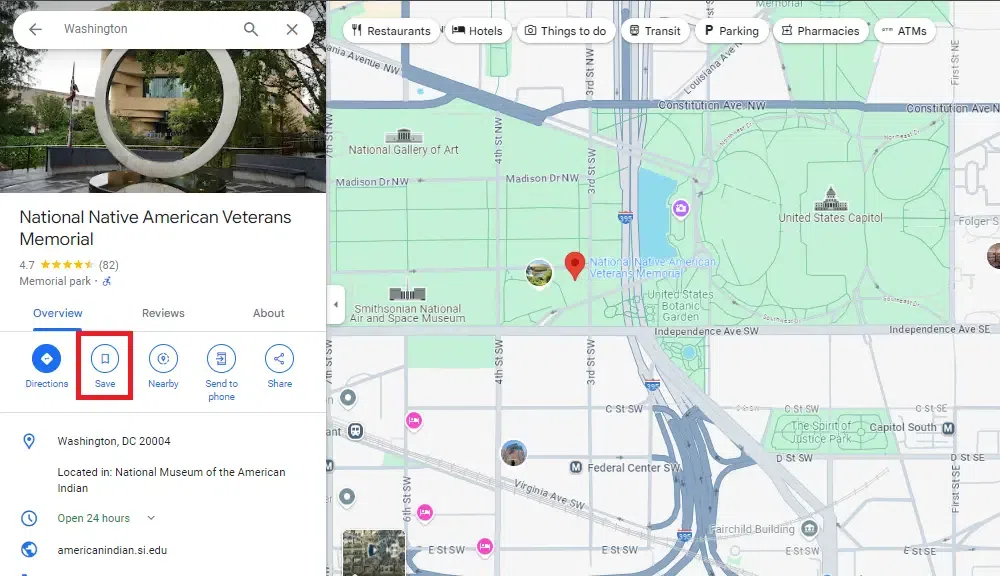
Task: Show ATMs on the map
Action: (904, 31)
